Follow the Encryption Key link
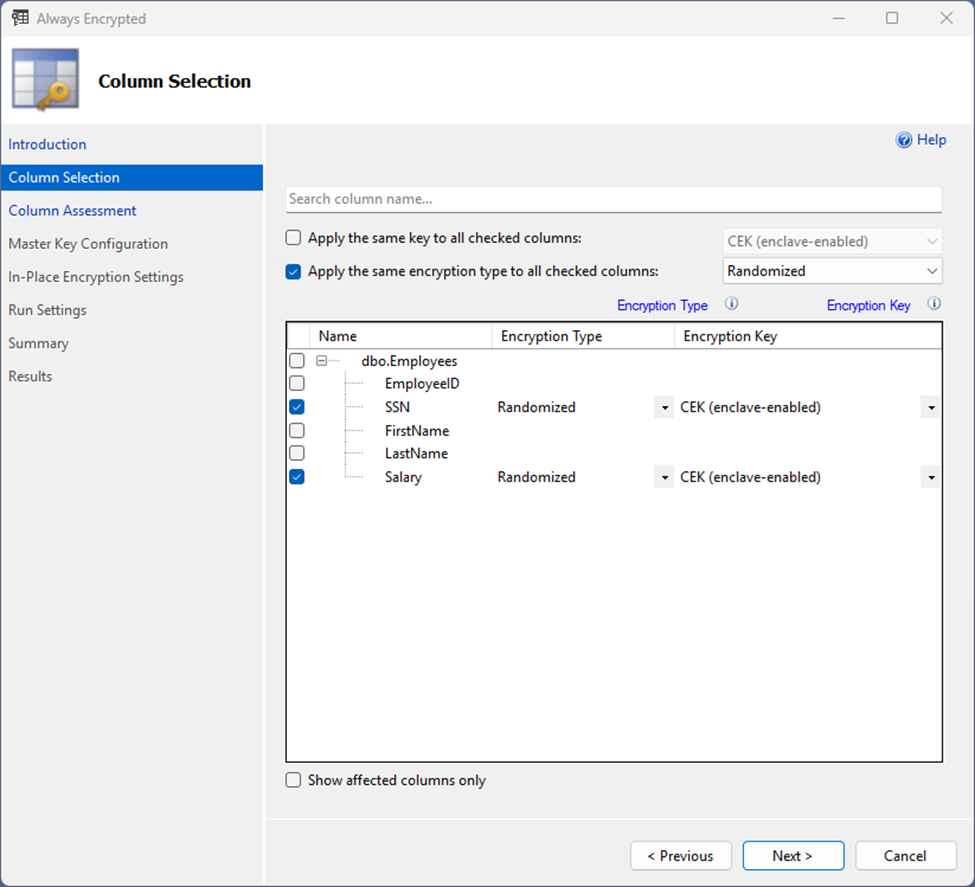The height and width of the screenshot is (887, 975). pos(869,305)
